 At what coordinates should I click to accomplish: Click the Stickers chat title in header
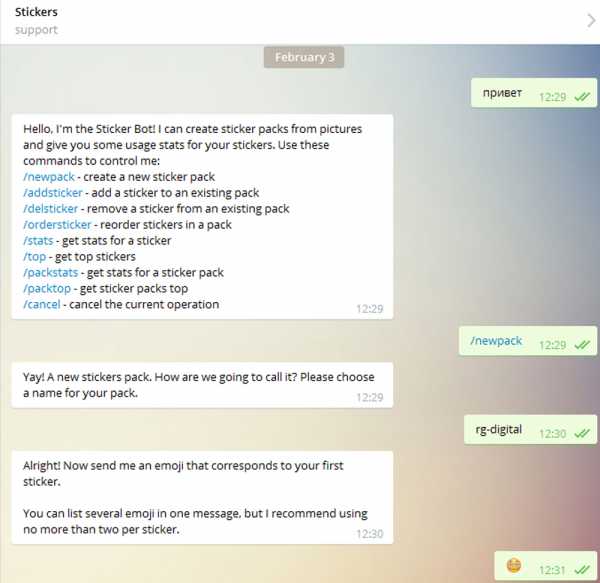pyautogui.click(x=36, y=12)
